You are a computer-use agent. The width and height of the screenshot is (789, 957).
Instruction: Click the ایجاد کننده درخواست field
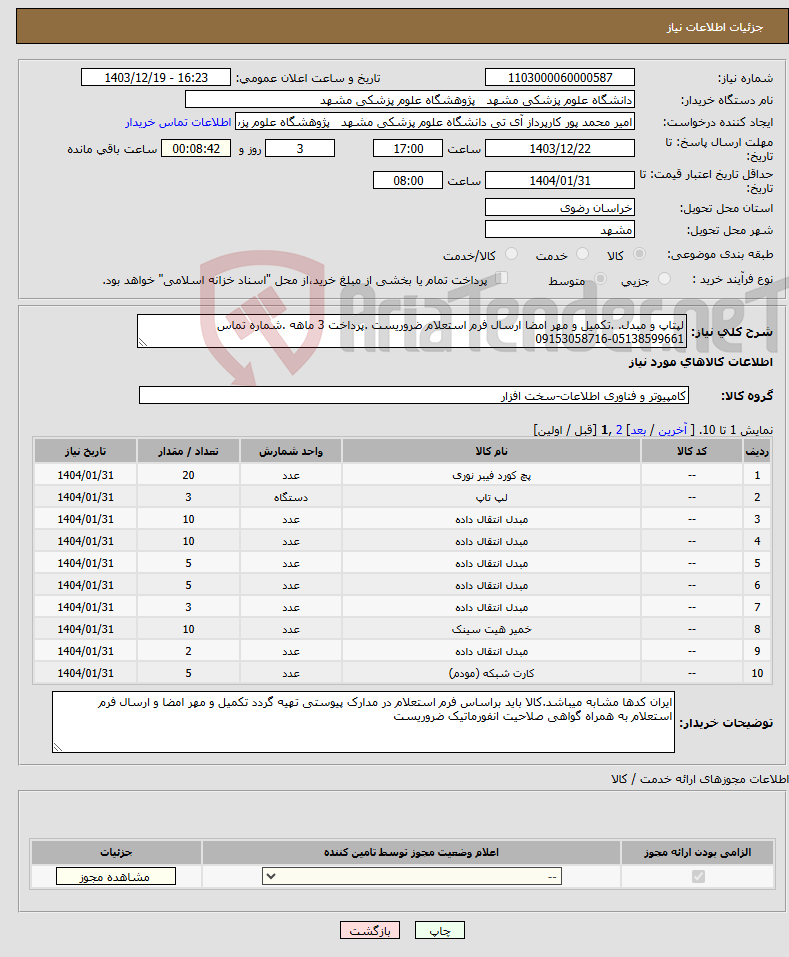point(434,121)
